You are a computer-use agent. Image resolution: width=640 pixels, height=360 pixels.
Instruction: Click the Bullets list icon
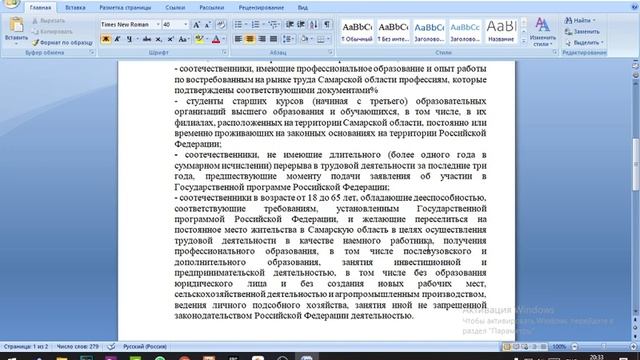coord(238,25)
